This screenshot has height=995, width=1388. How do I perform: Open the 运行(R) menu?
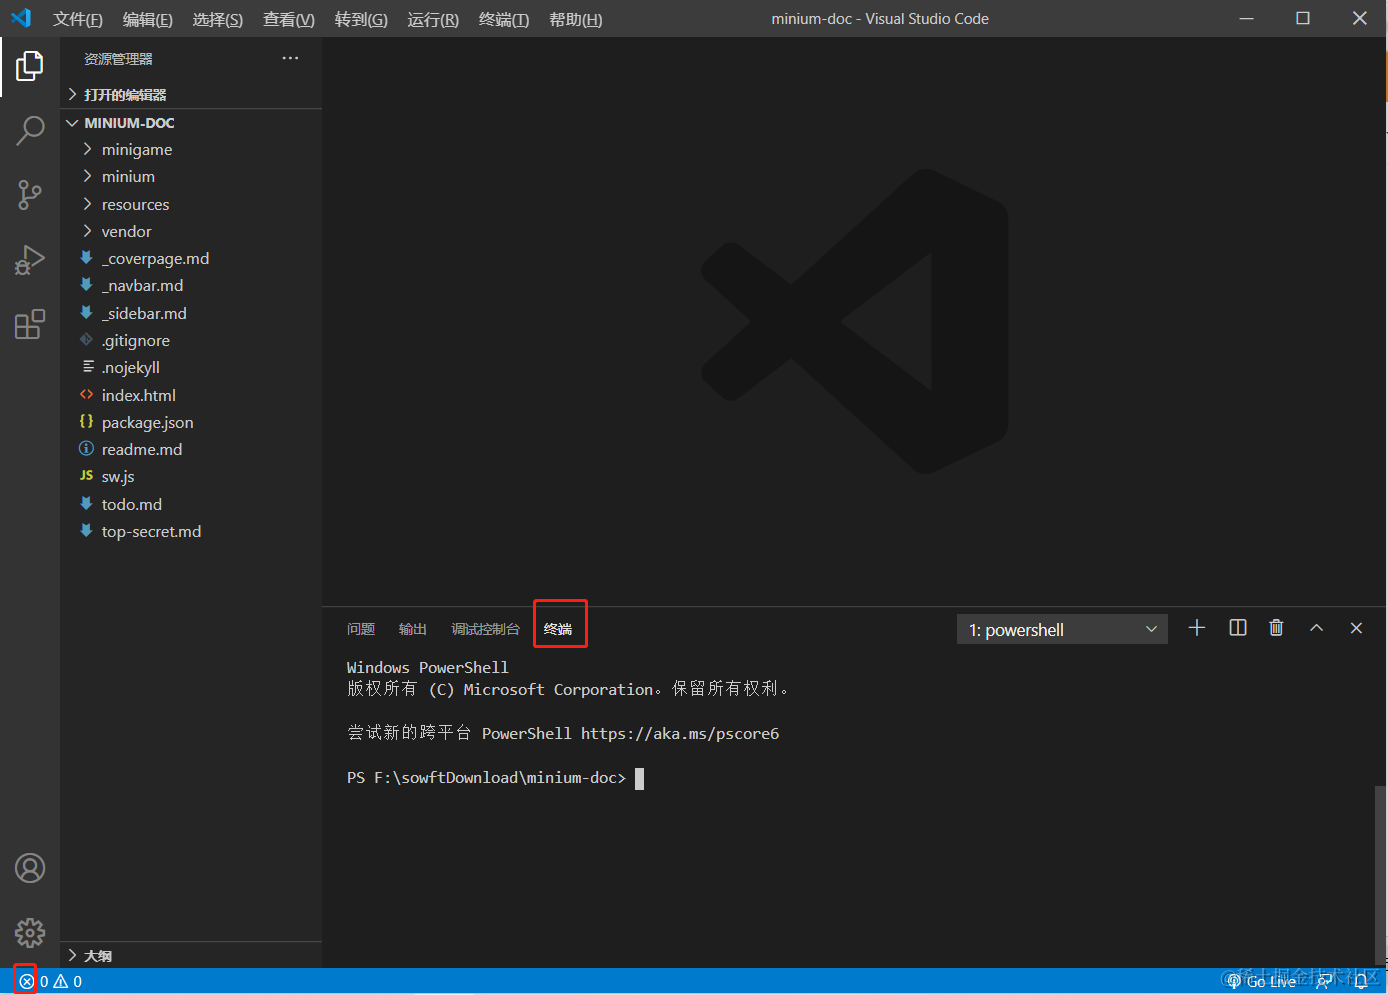coord(433,19)
